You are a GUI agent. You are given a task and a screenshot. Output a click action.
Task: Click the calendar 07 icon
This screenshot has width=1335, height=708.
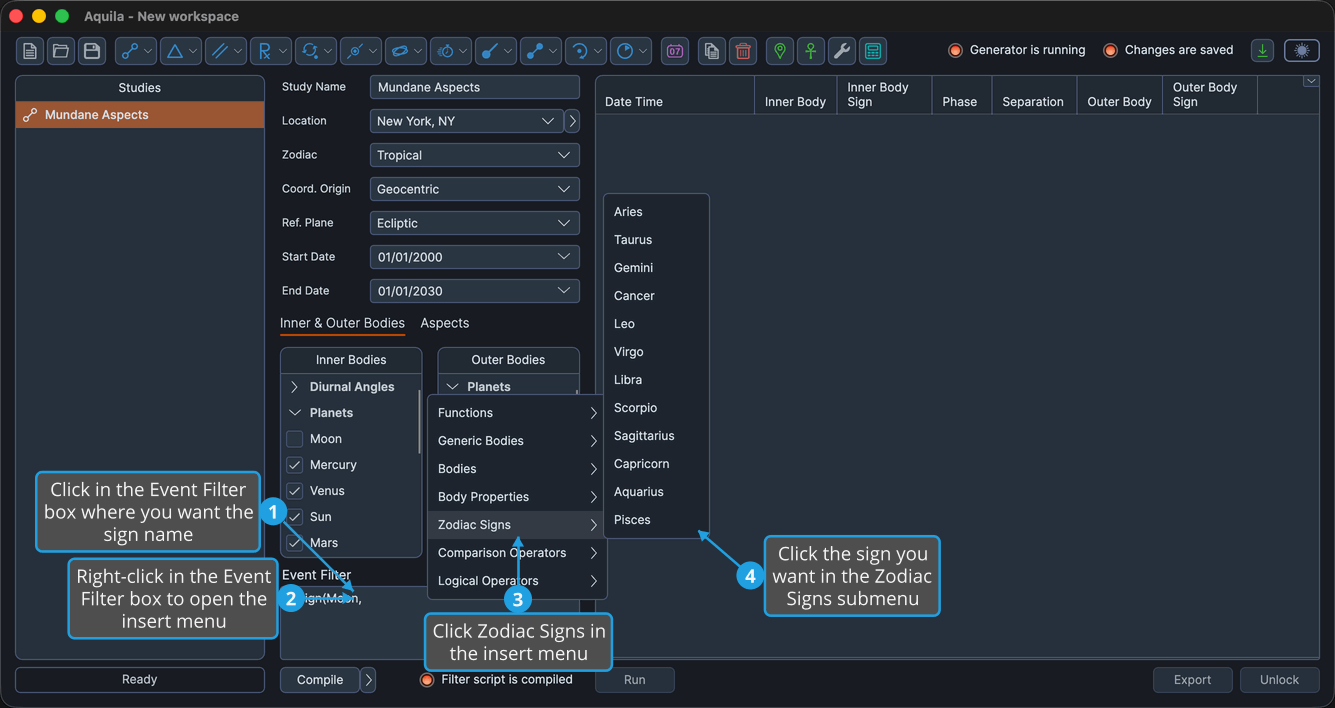coord(675,51)
